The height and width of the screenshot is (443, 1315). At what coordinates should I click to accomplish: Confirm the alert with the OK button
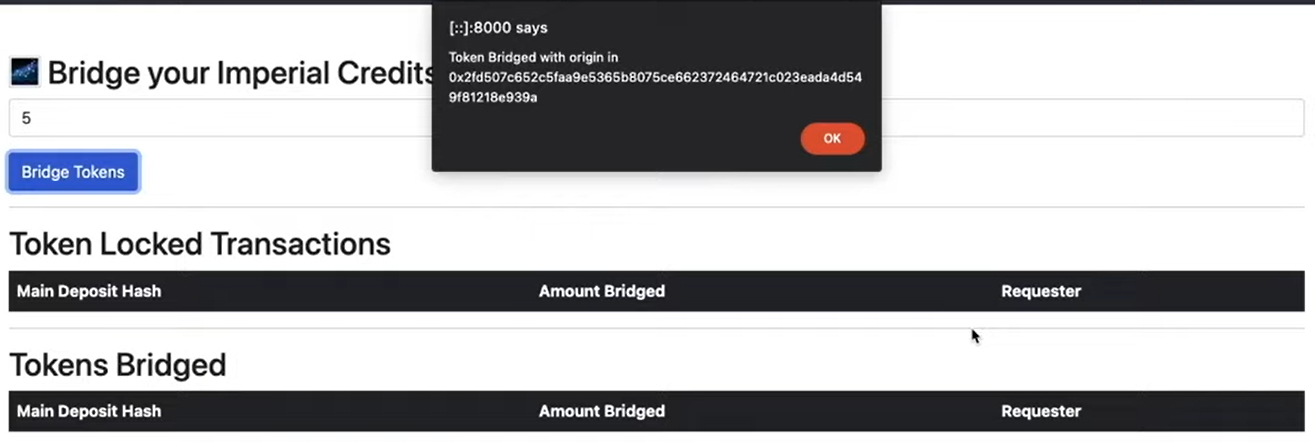[832, 139]
